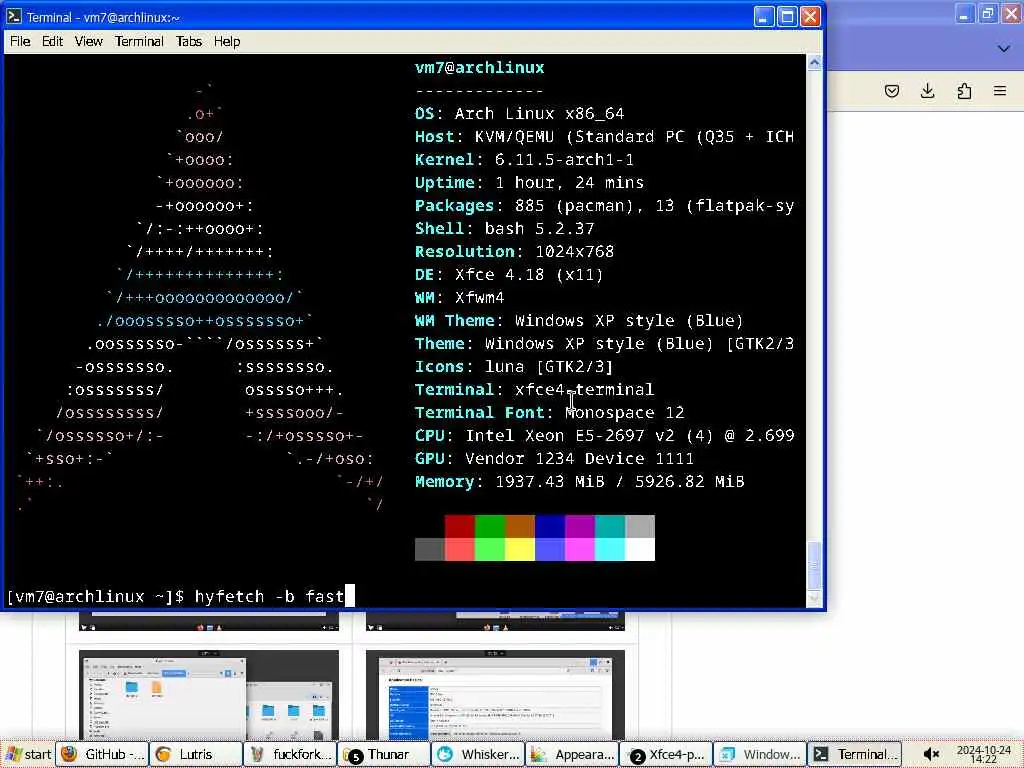Switch to the GitHub Firefox taskbar item
This screenshot has height=768, width=1024.
coord(102,754)
